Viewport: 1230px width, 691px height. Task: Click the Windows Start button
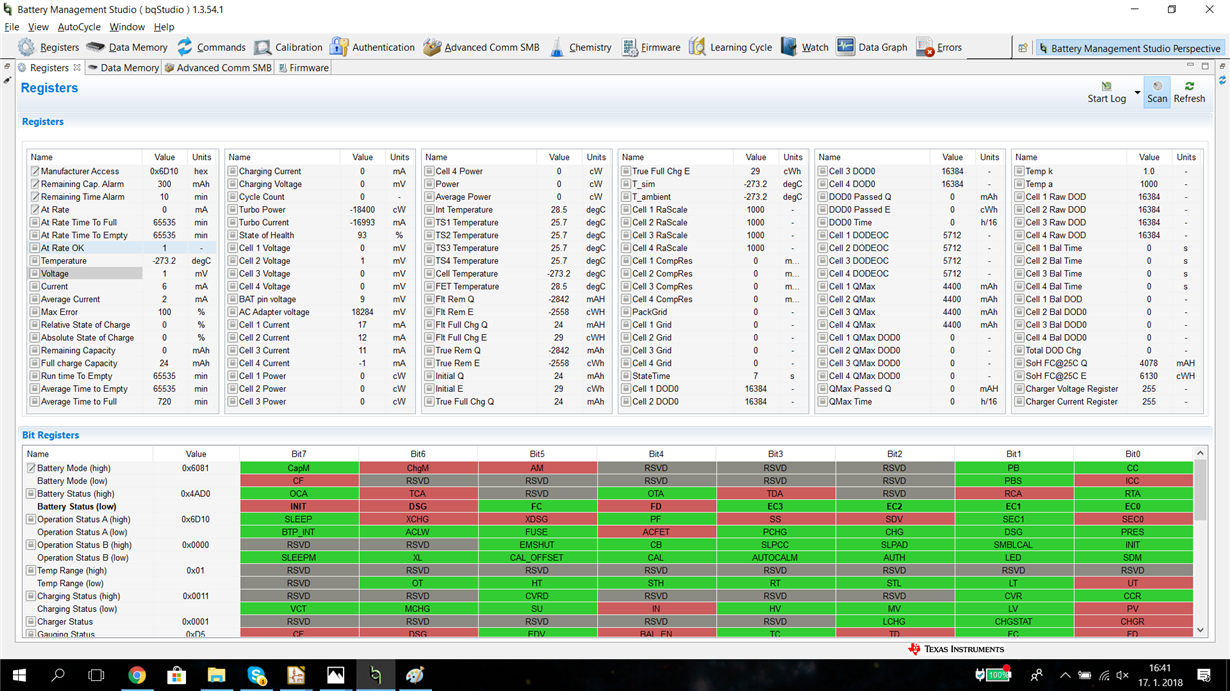tap(19, 675)
